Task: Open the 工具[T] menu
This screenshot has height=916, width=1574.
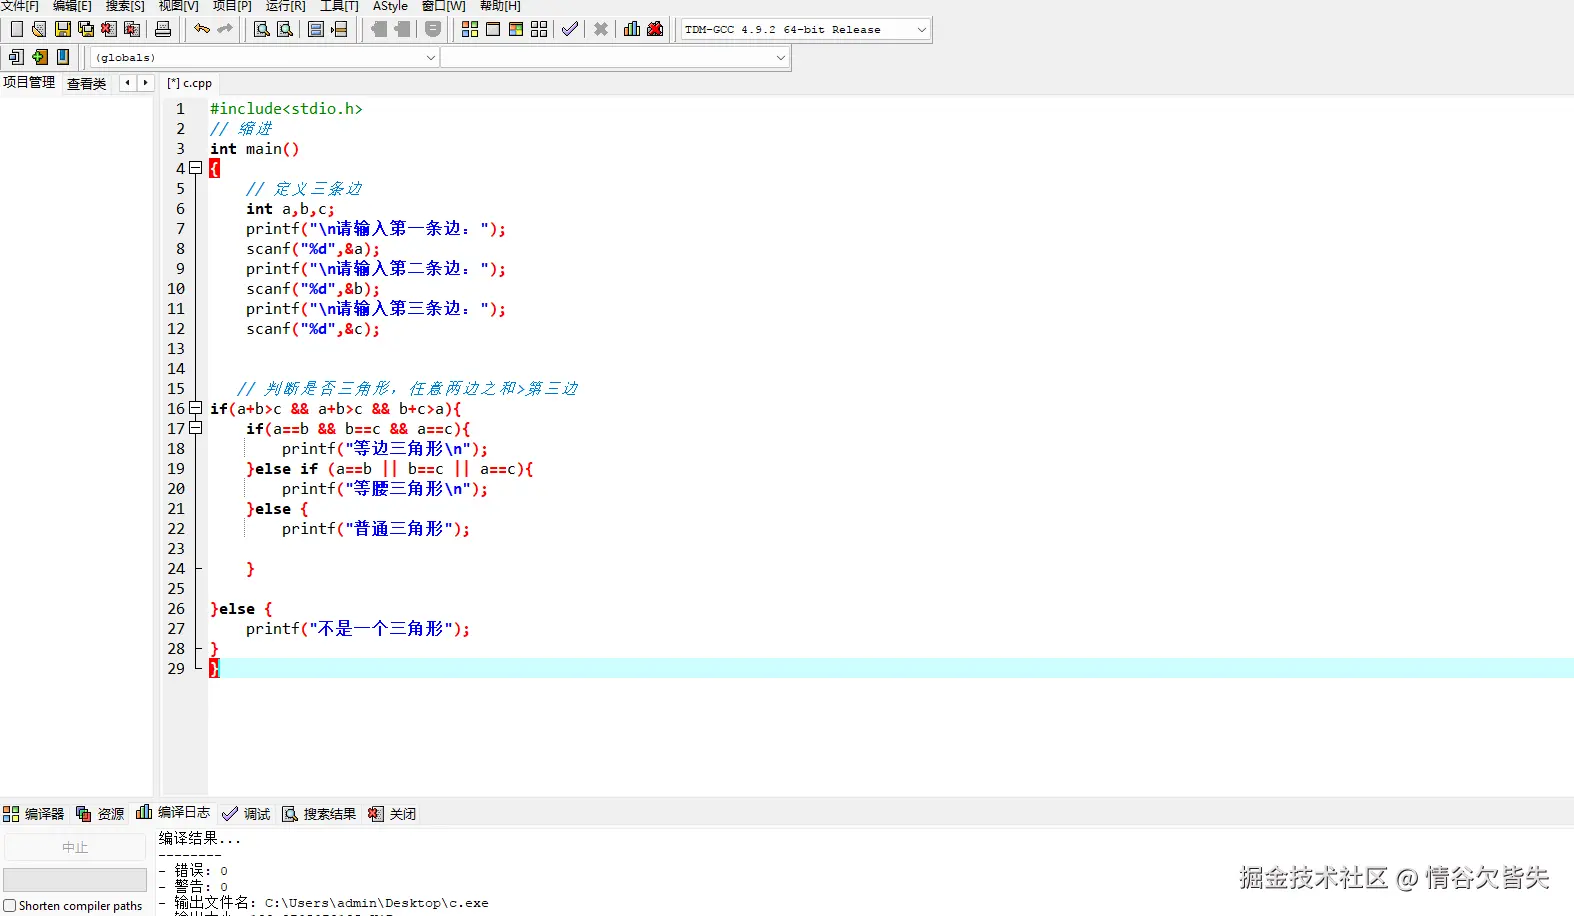Action: click(339, 6)
